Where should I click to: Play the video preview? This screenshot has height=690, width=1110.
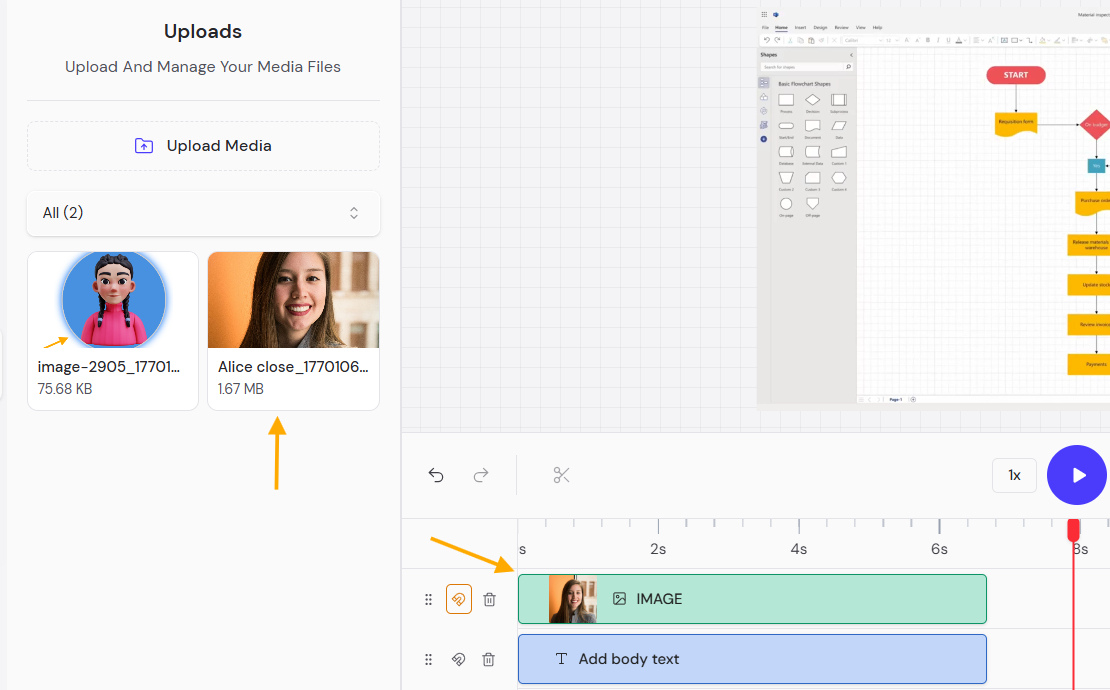click(1078, 475)
